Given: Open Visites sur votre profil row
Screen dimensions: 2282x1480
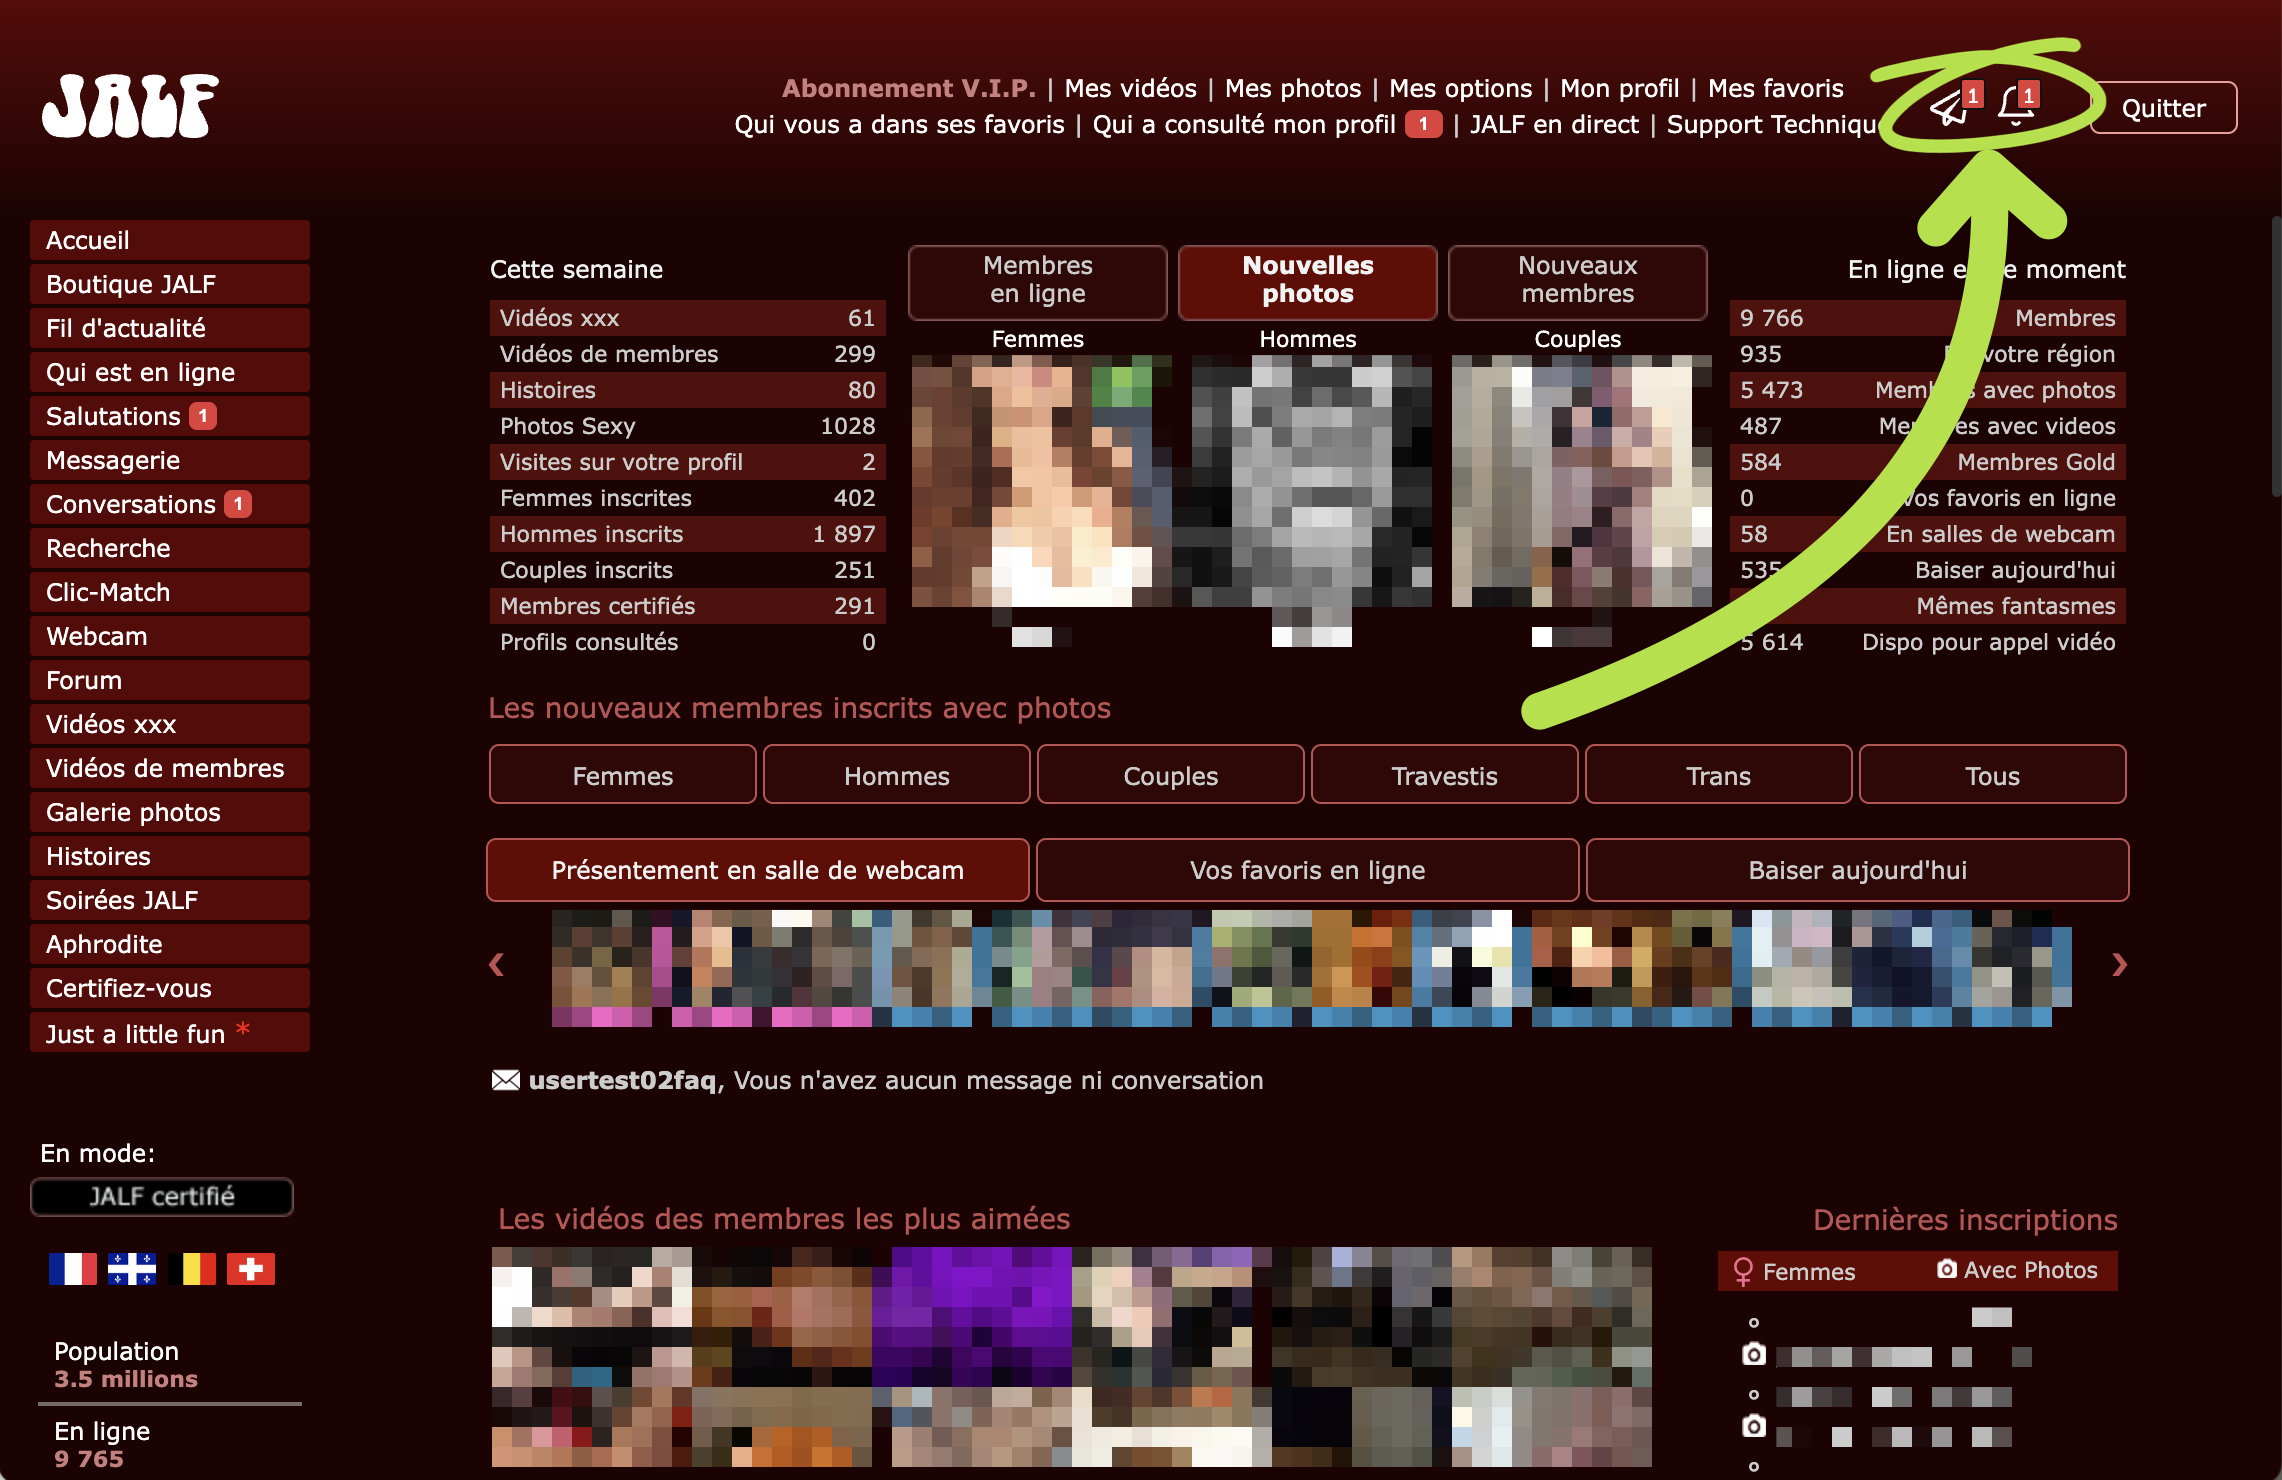Looking at the screenshot, I should [687, 462].
